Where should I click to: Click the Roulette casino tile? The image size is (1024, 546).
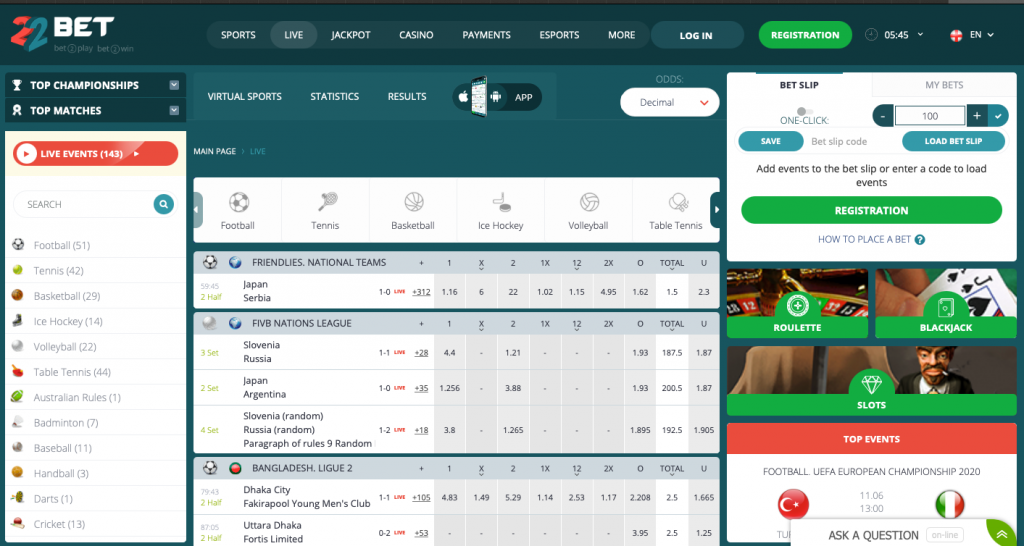click(797, 304)
